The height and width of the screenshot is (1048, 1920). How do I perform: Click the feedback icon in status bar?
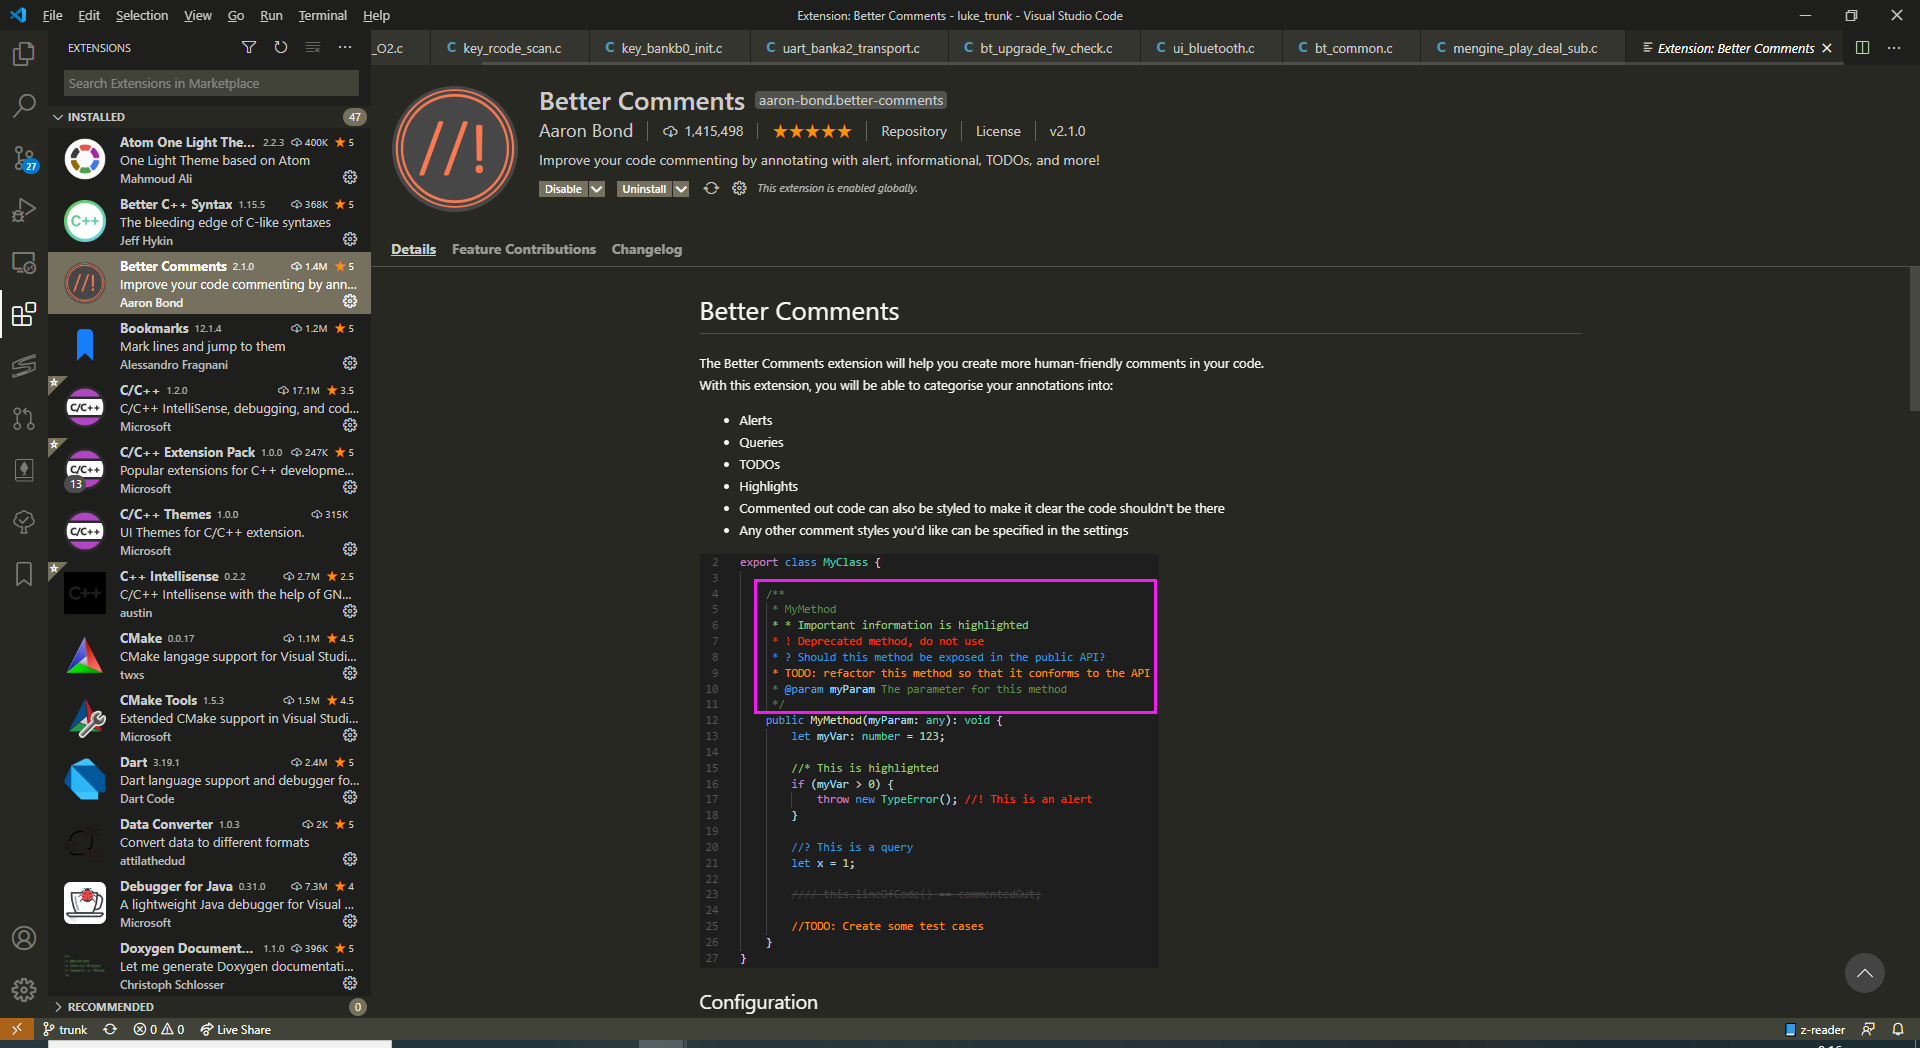(1868, 1029)
